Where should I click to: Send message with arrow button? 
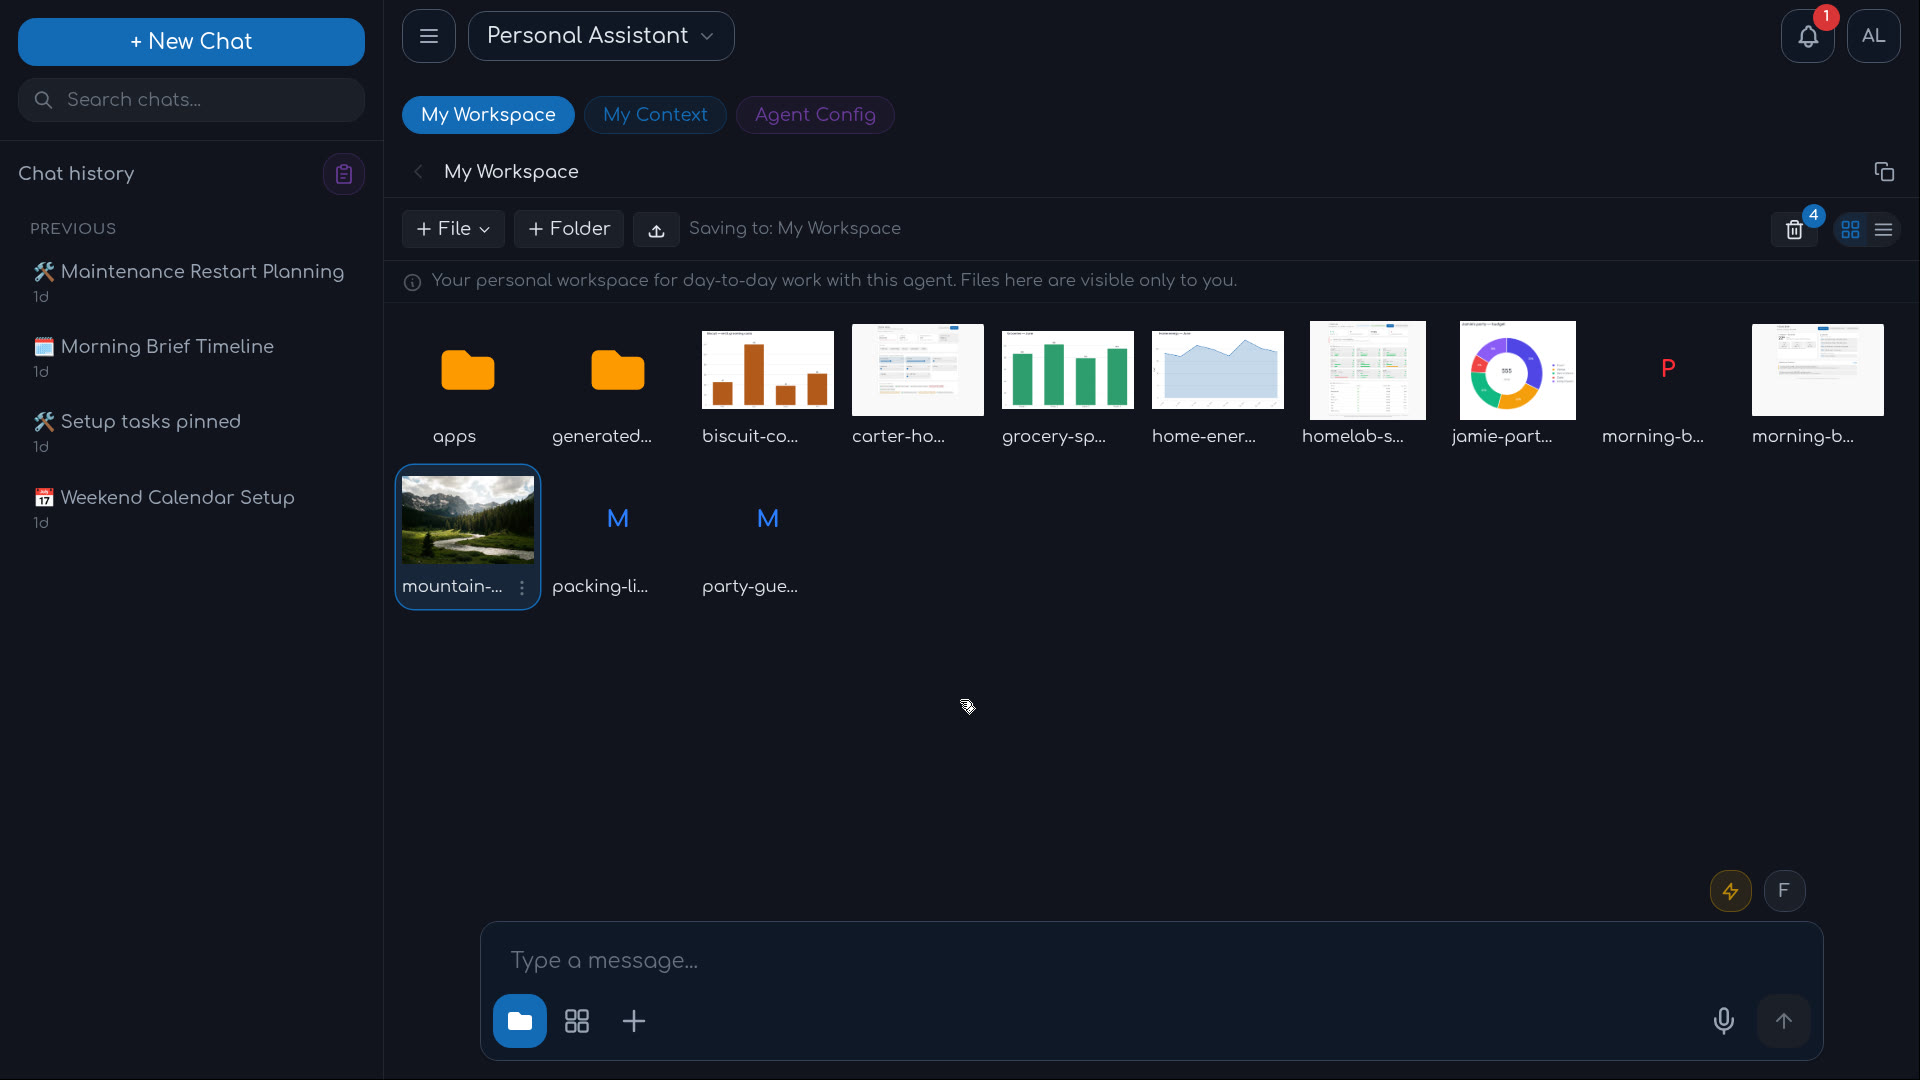(x=1784, y=1021)
